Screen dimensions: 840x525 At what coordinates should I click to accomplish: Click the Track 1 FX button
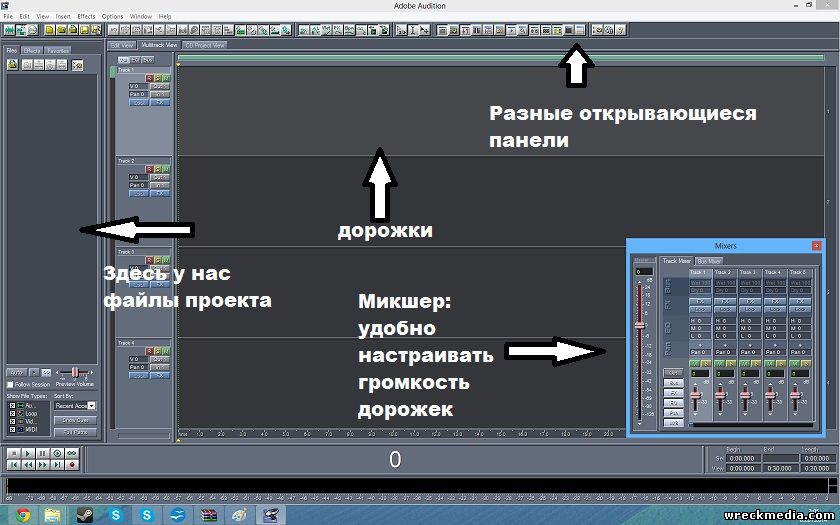(160, 102)
